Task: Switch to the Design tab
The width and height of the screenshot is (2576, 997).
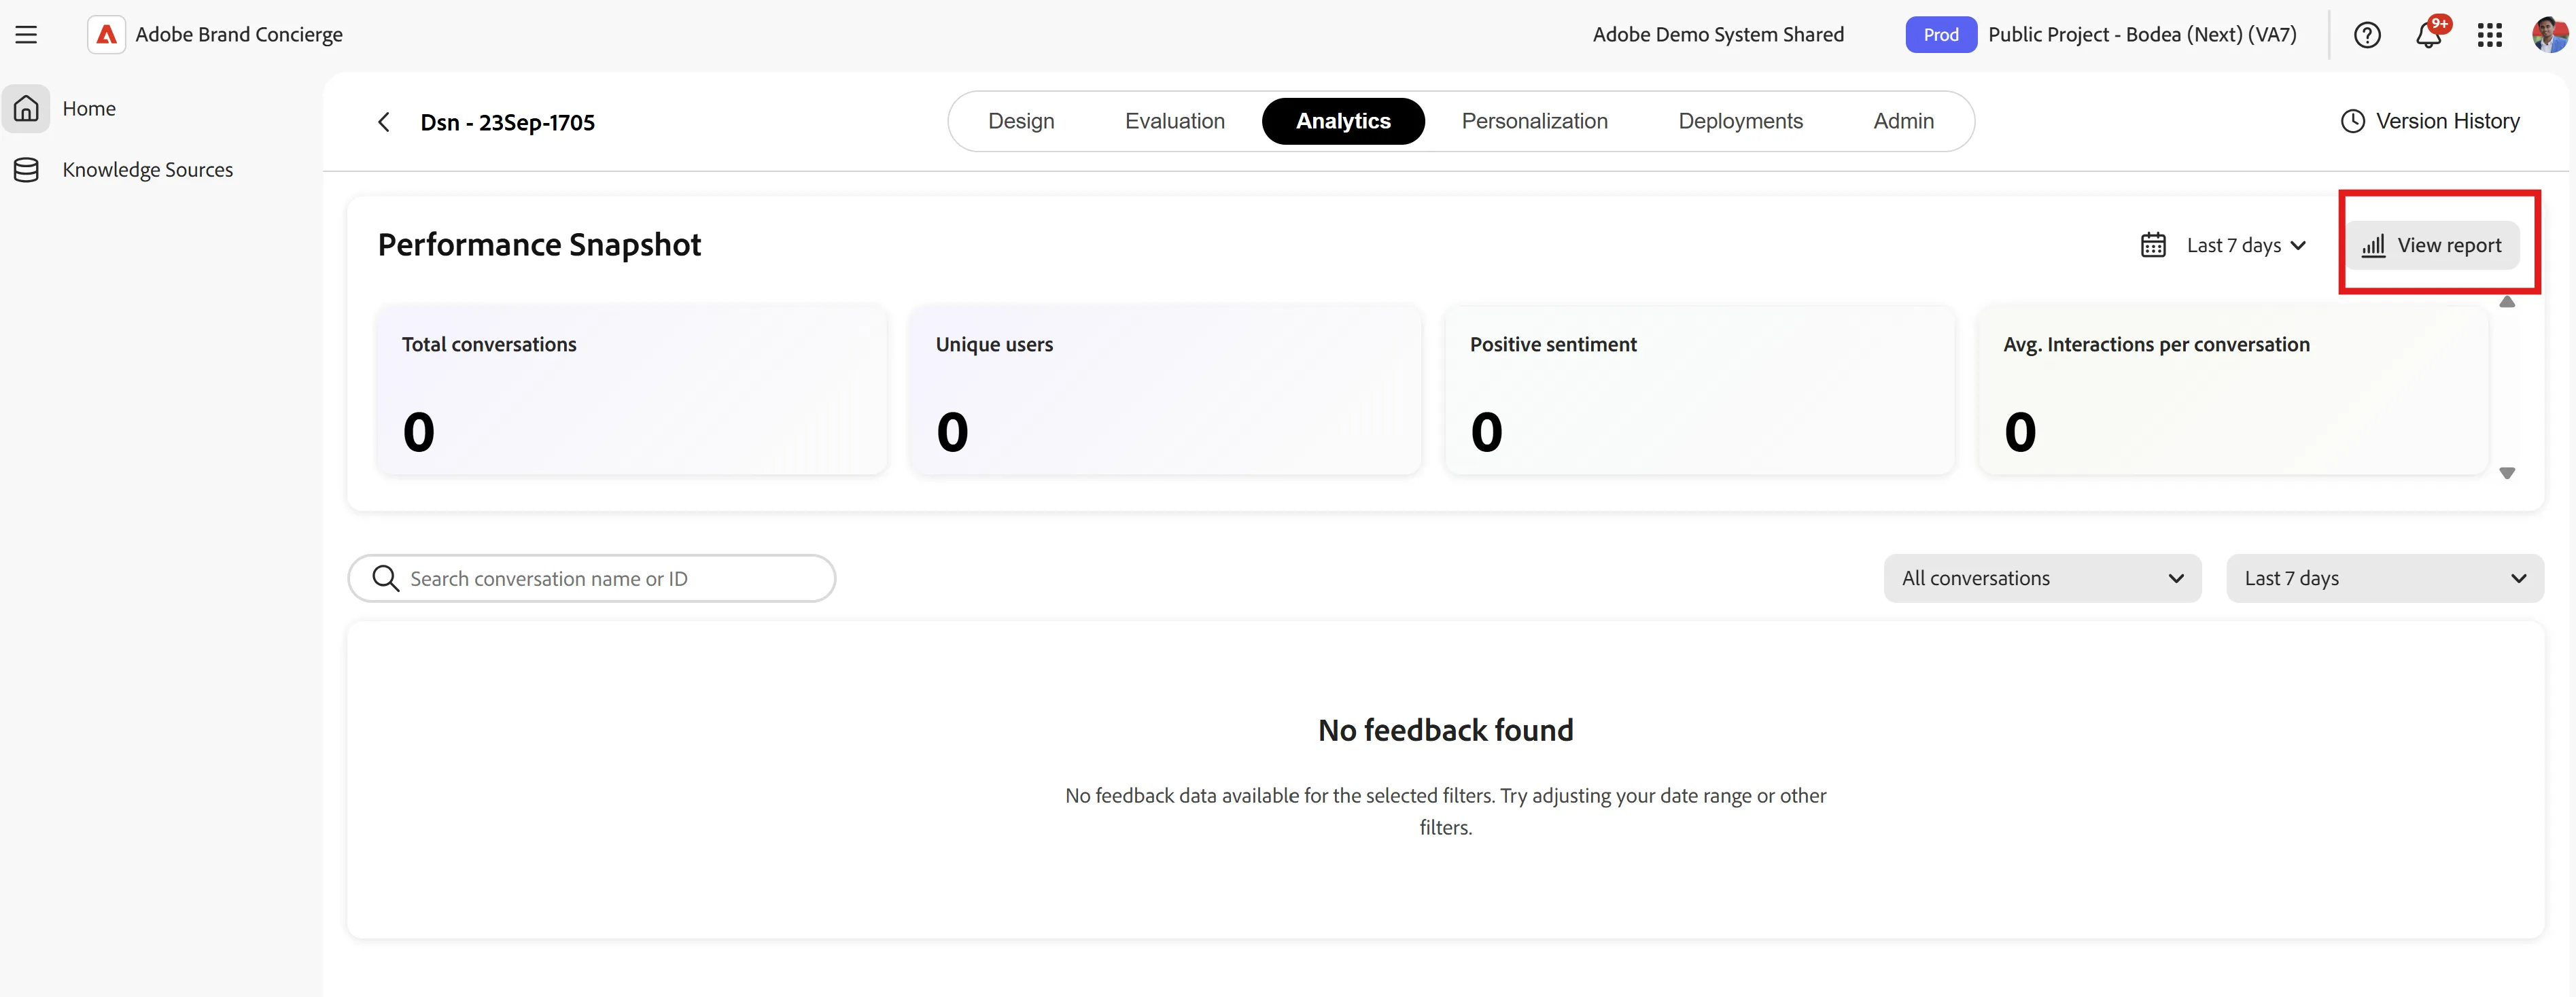Action: click(x=1021, y=121)
